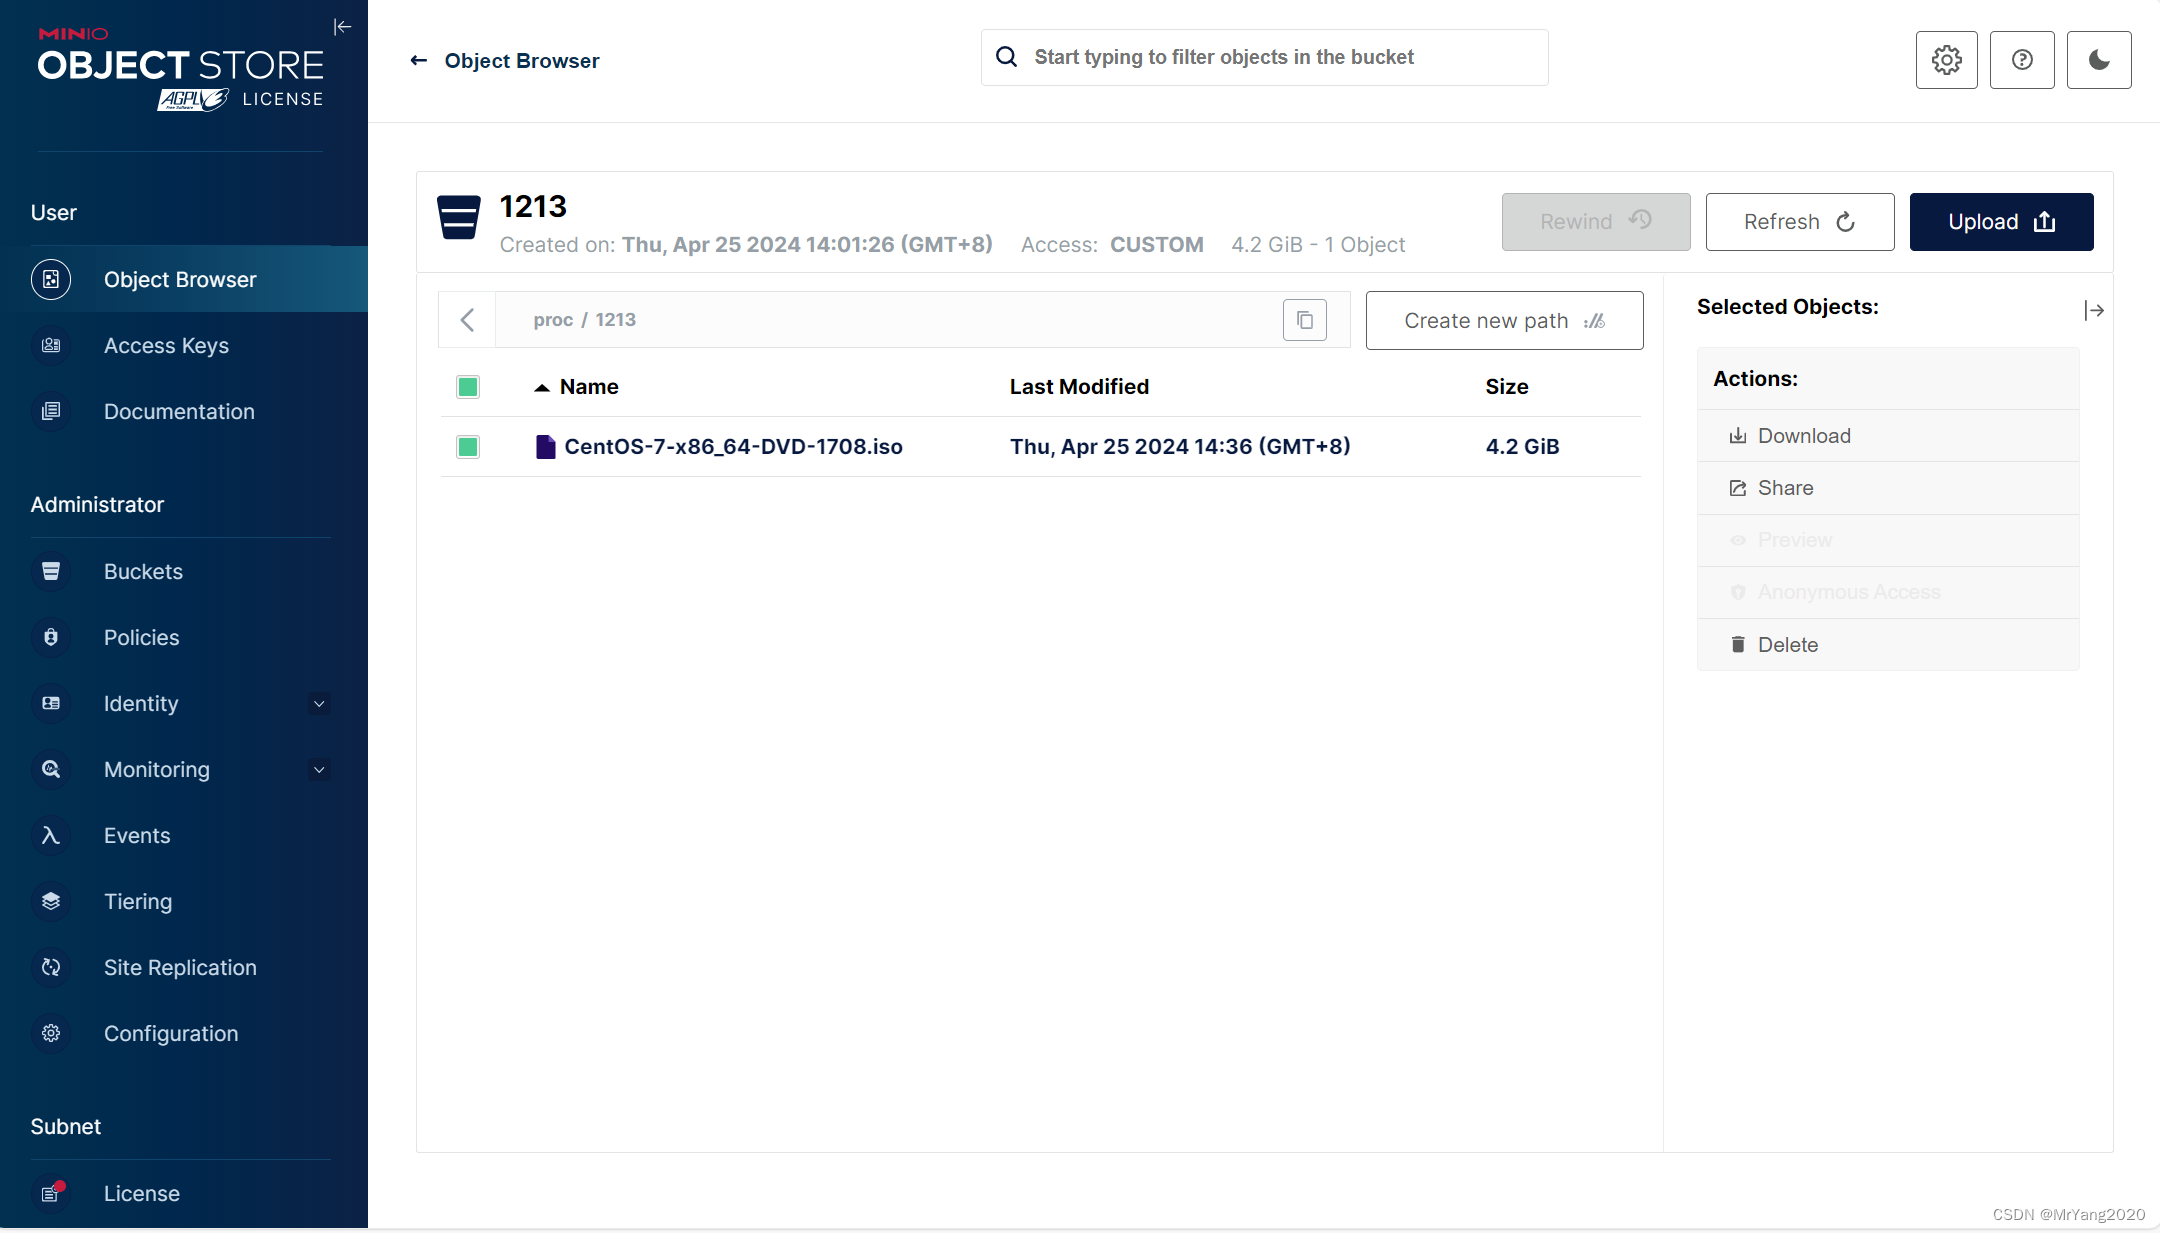Collapse the sidebar with the top arrow icon
Image resolution: width=2160 pixels, height=1233 pixels.
pyautogui.click(x=342, y=27)
